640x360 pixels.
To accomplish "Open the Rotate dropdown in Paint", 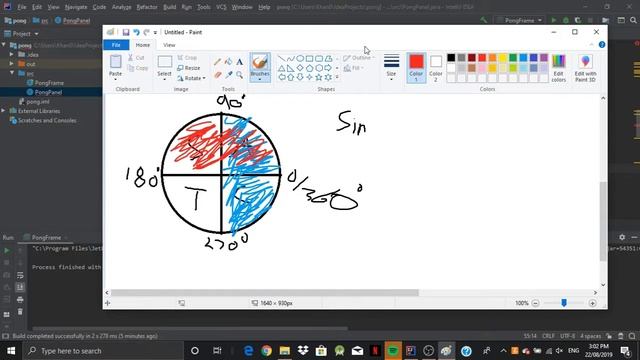I will [191, 78].
